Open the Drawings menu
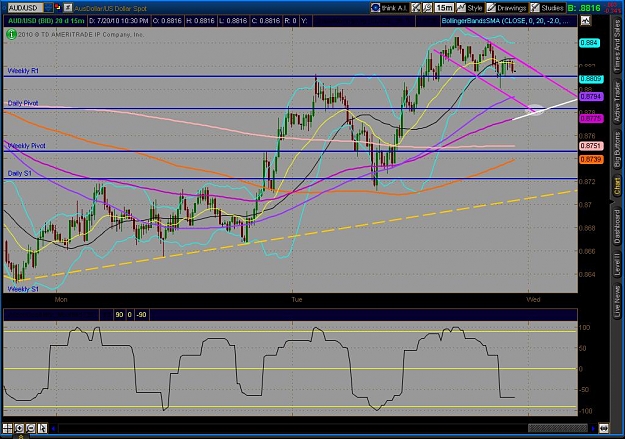 [x=507, y=8]
